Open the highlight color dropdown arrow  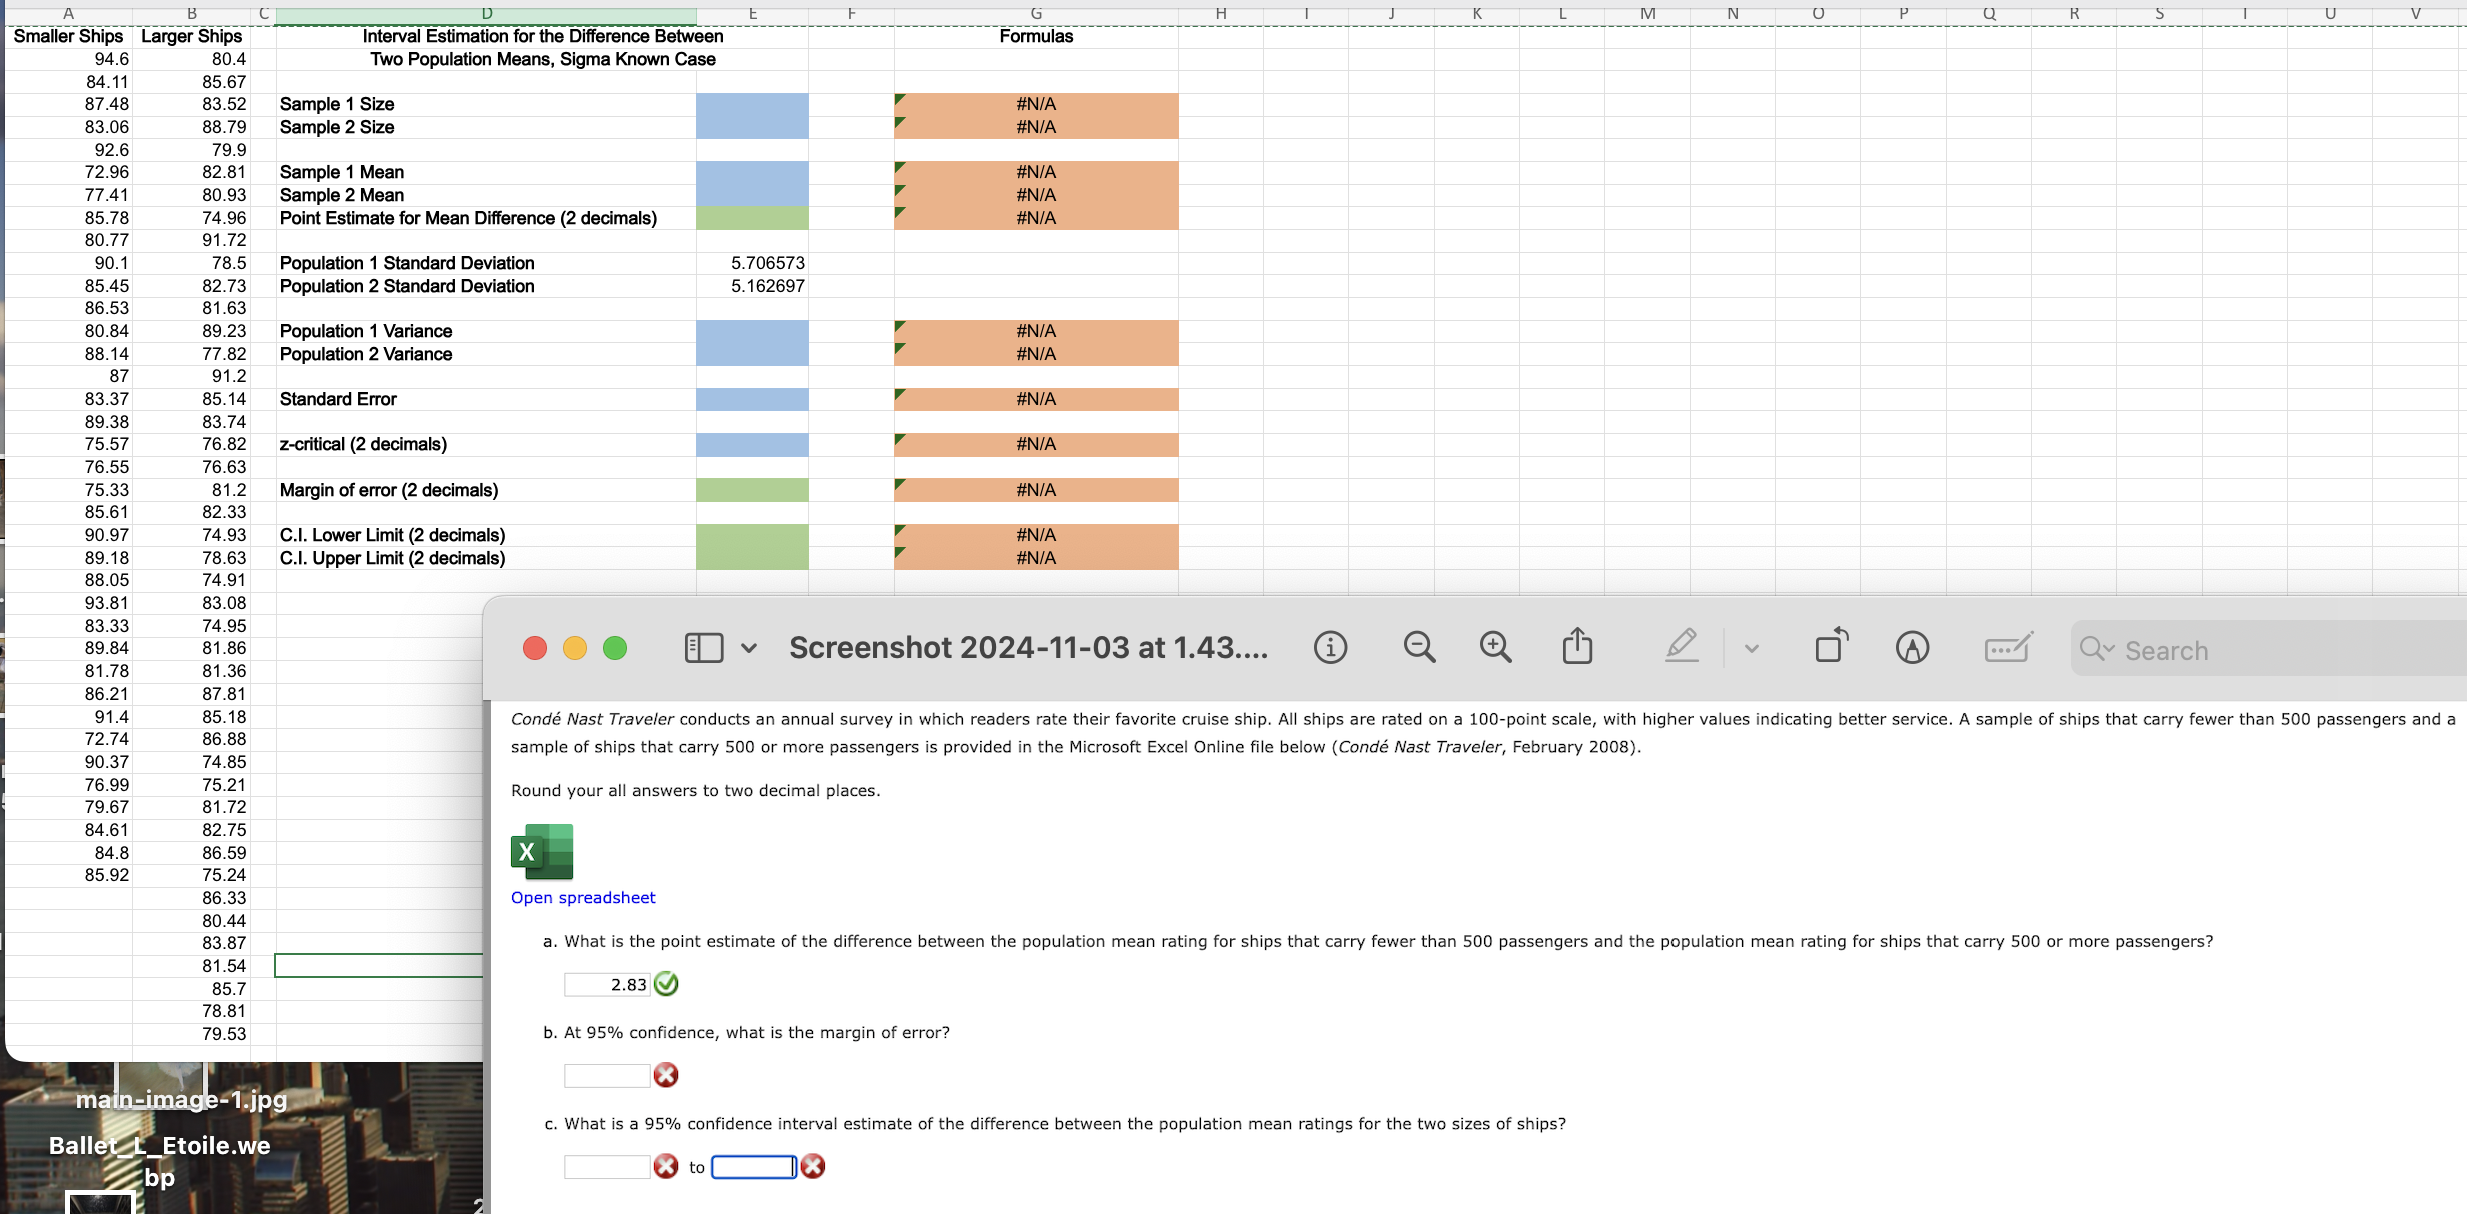(x=1751, y=648)
